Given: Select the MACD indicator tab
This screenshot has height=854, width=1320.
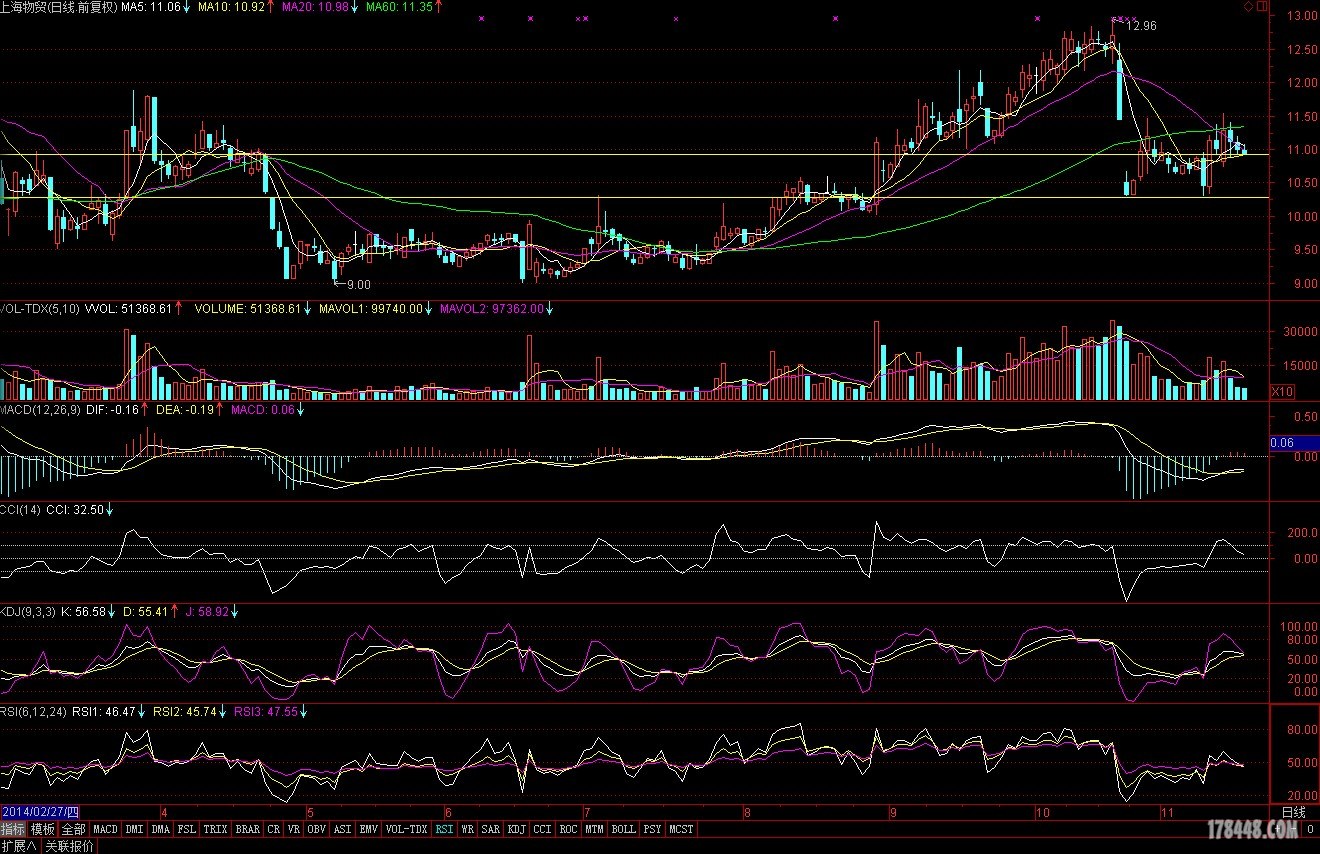Looking at the screenshot, I should [105, 829].
